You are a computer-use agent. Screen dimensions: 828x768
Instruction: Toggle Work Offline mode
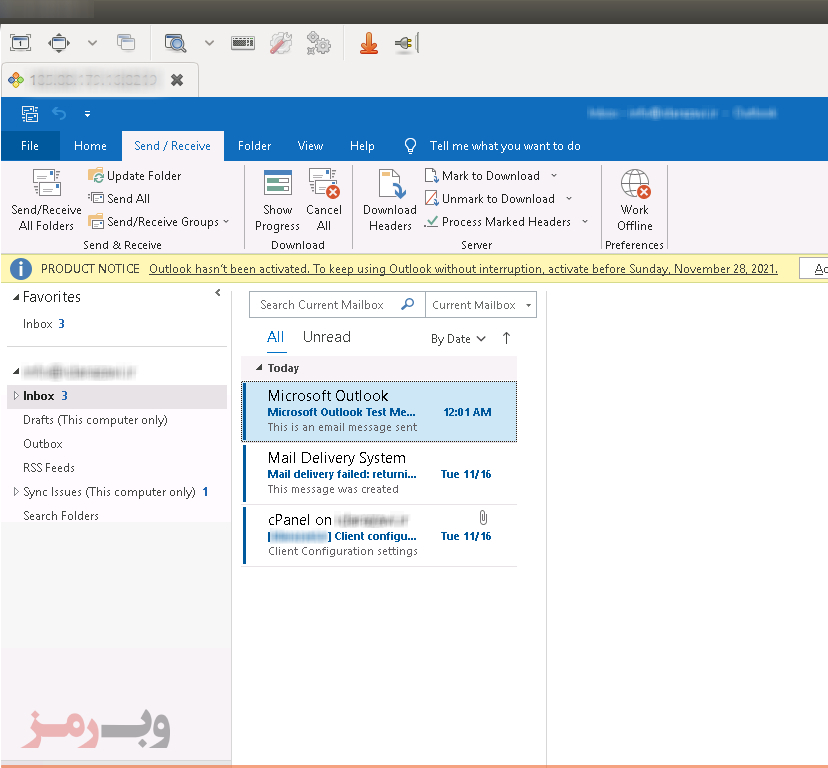(635, 201)
